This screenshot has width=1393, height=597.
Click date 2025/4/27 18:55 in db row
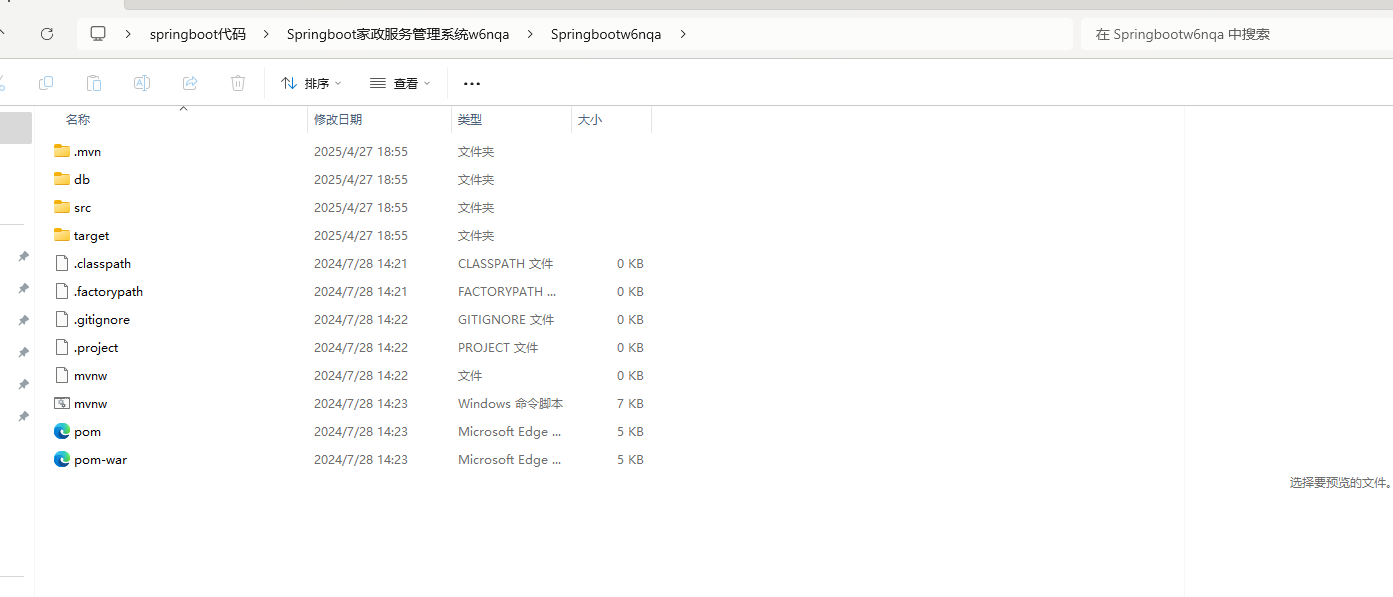tap(361, 180)
